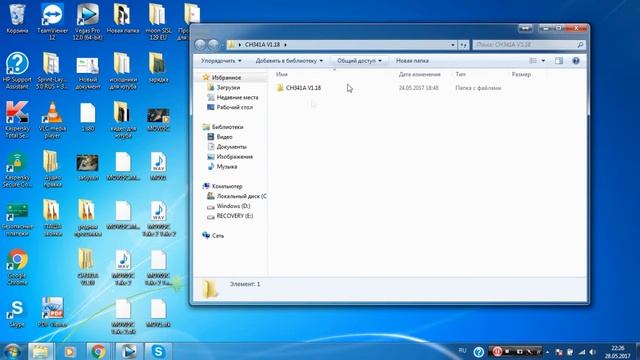Open Chrome from the taskbar
640x360 pixels.
98,351
